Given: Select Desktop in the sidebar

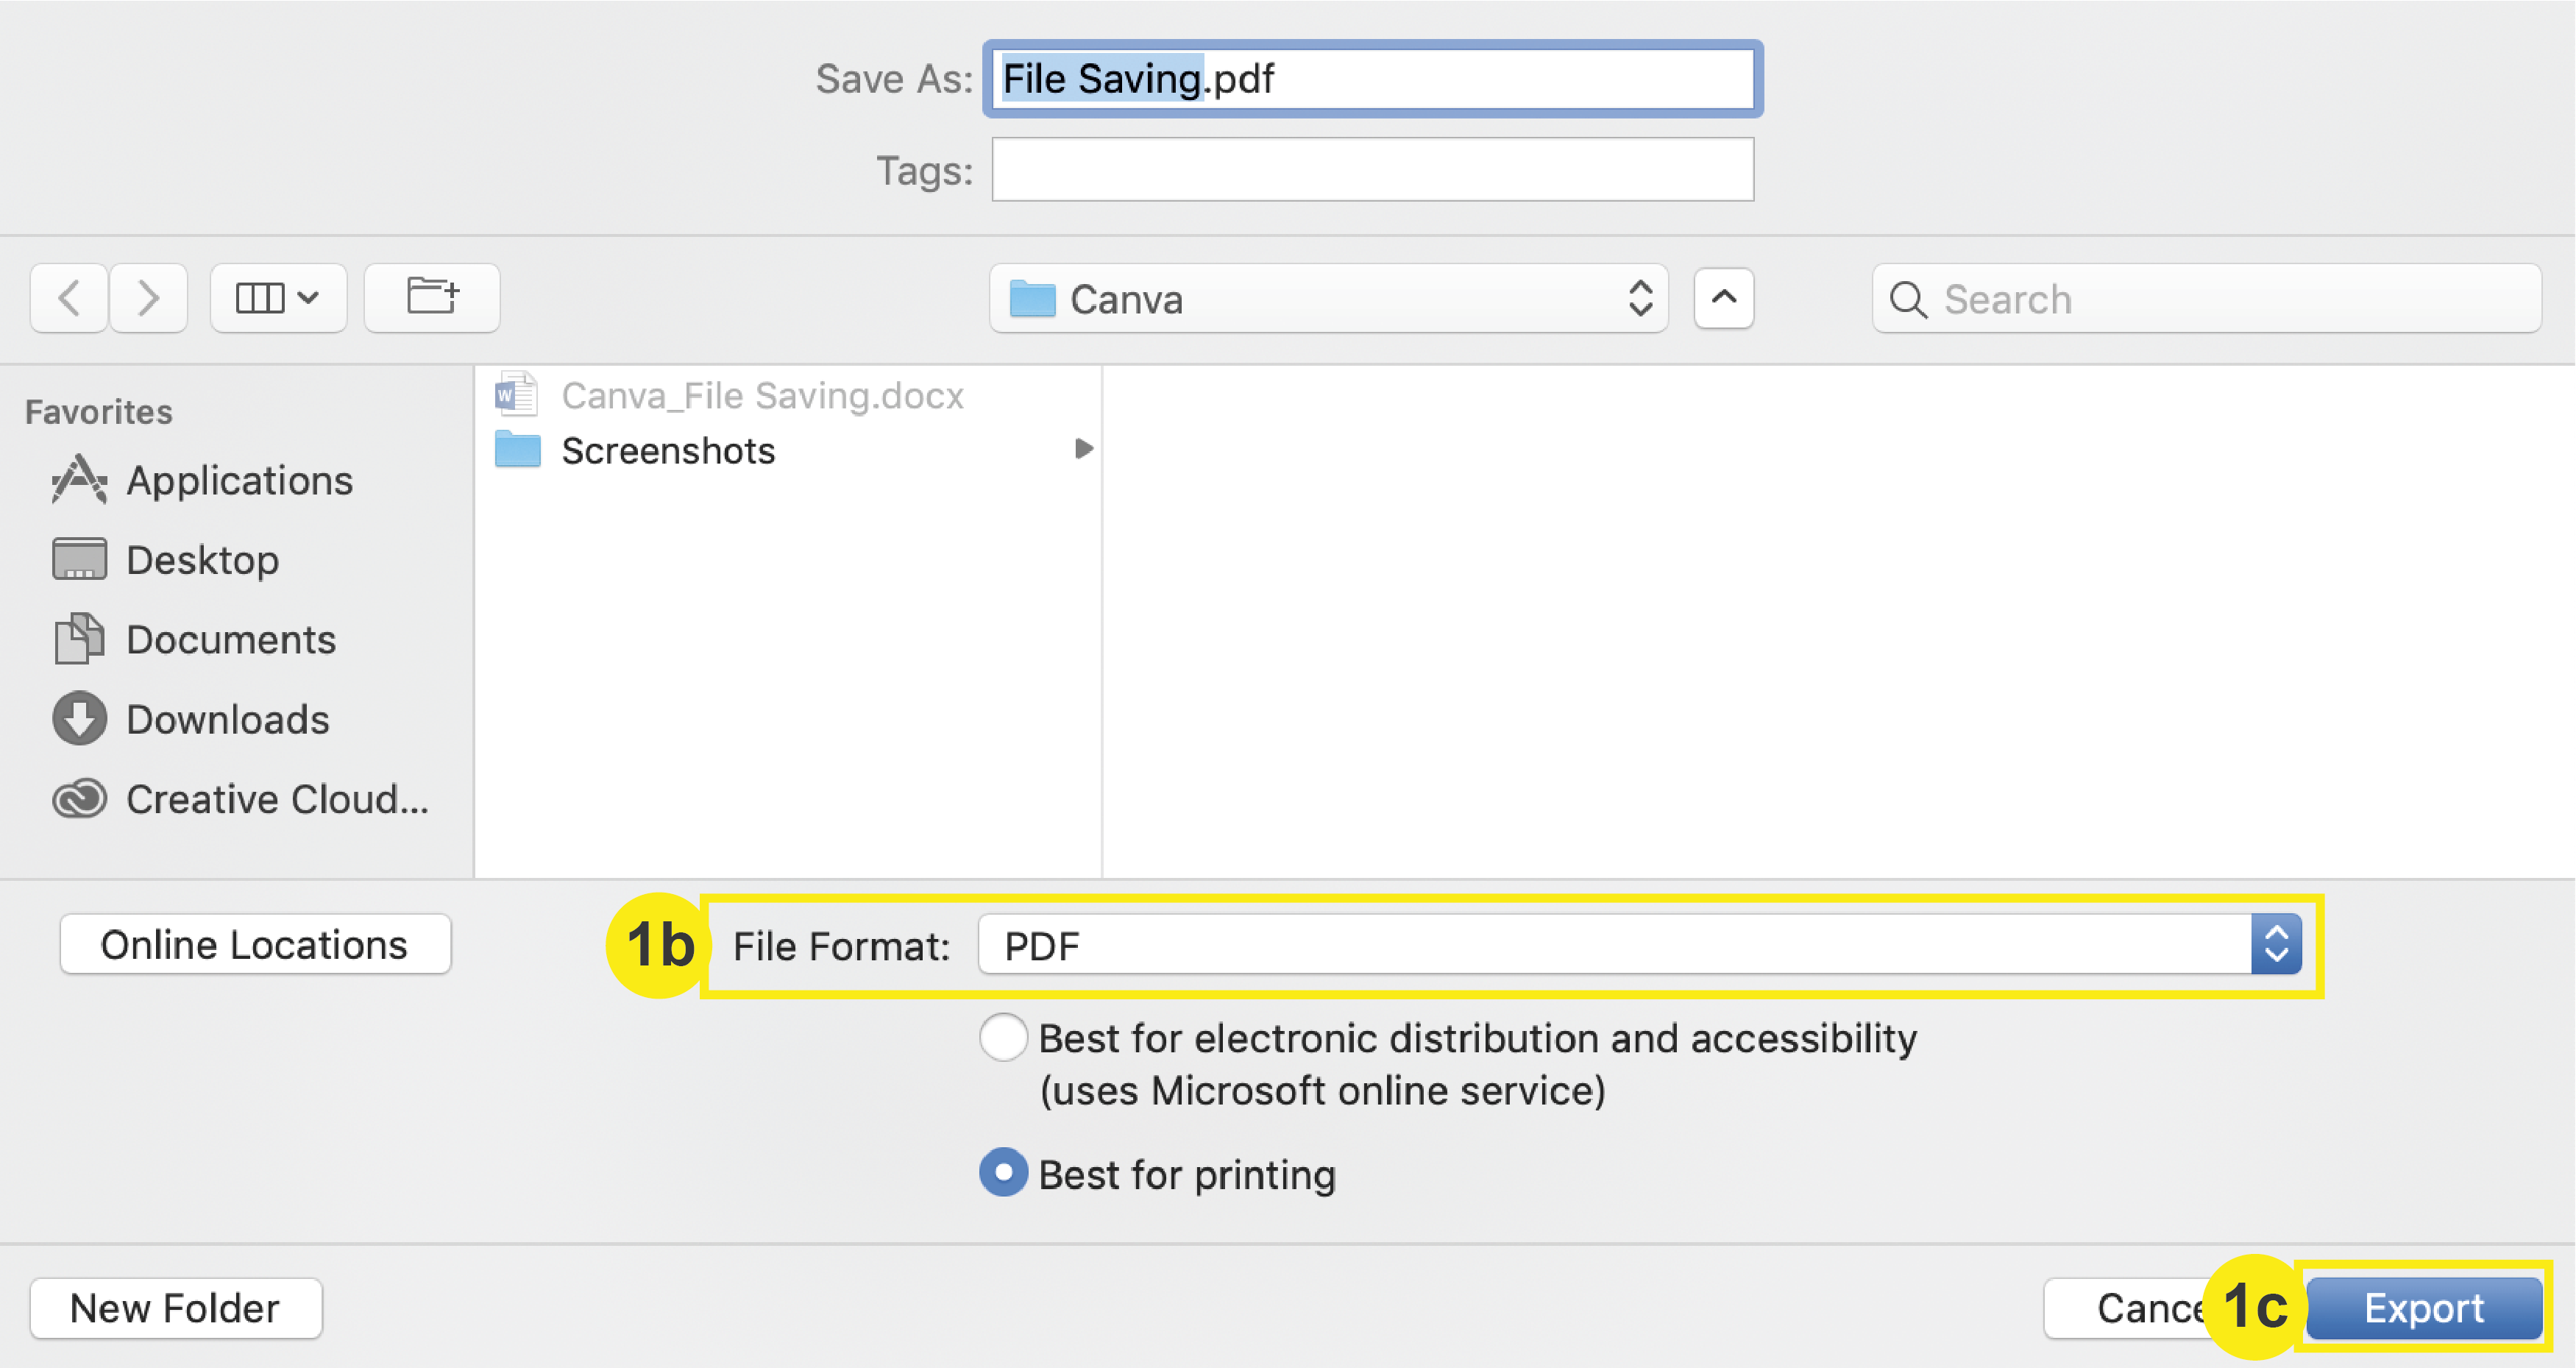Looking at the screenshot, I should pyautogui.click(x=202, y=560).
